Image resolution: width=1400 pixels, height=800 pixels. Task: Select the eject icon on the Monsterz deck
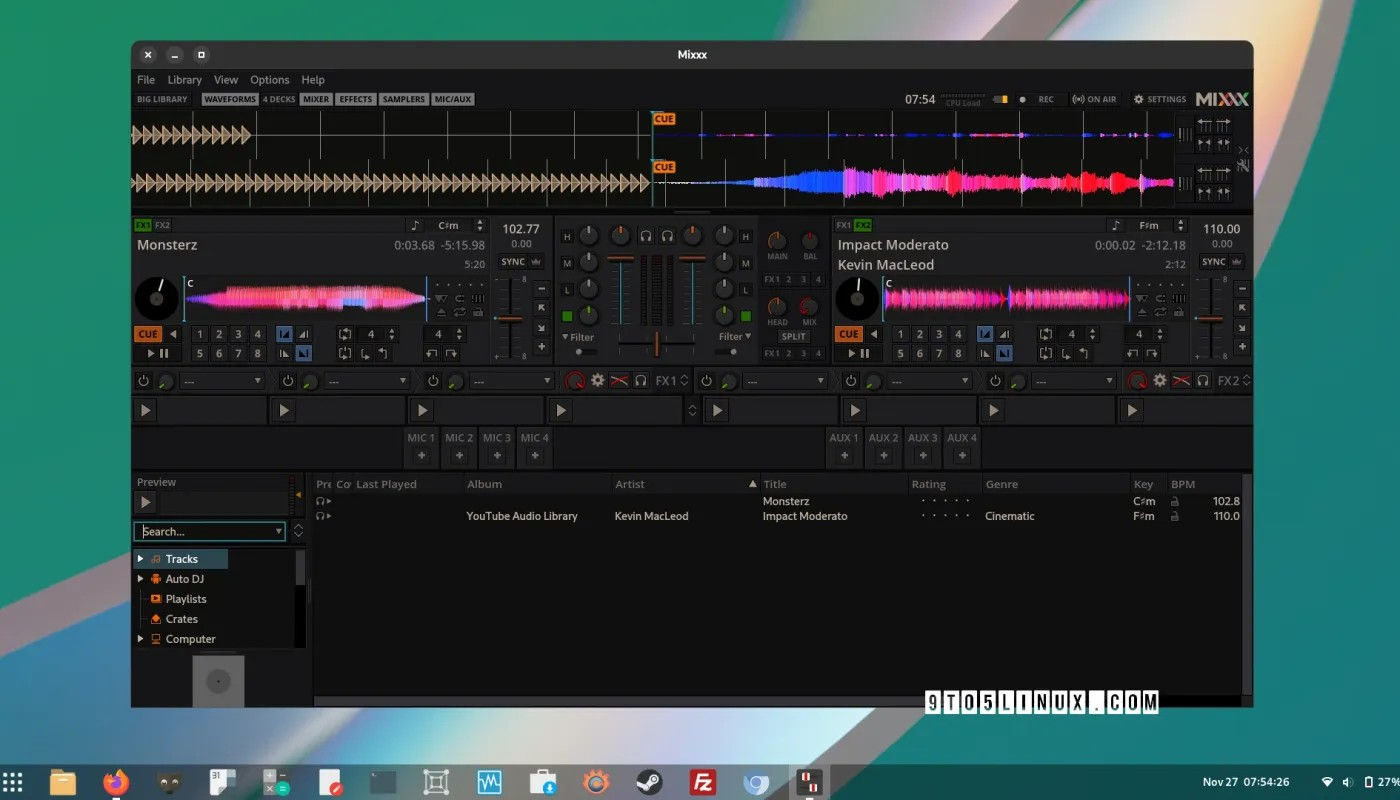(441, 310)
